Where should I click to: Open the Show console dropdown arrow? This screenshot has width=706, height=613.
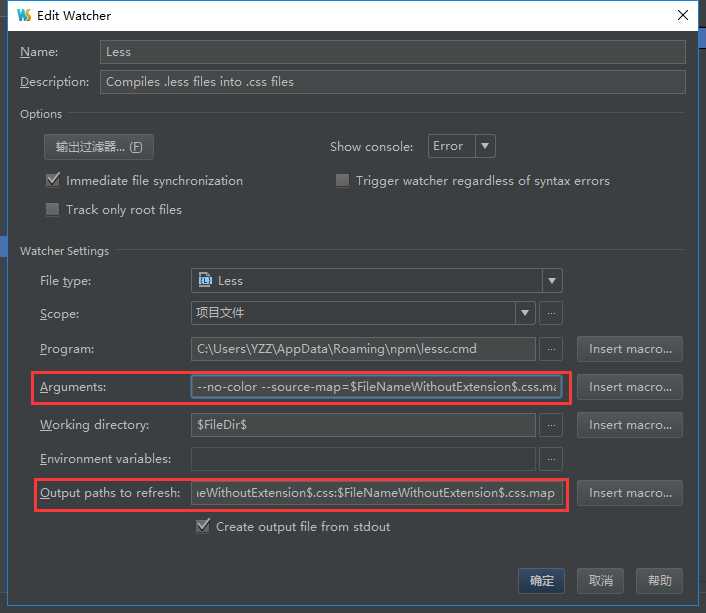point(485,146)
